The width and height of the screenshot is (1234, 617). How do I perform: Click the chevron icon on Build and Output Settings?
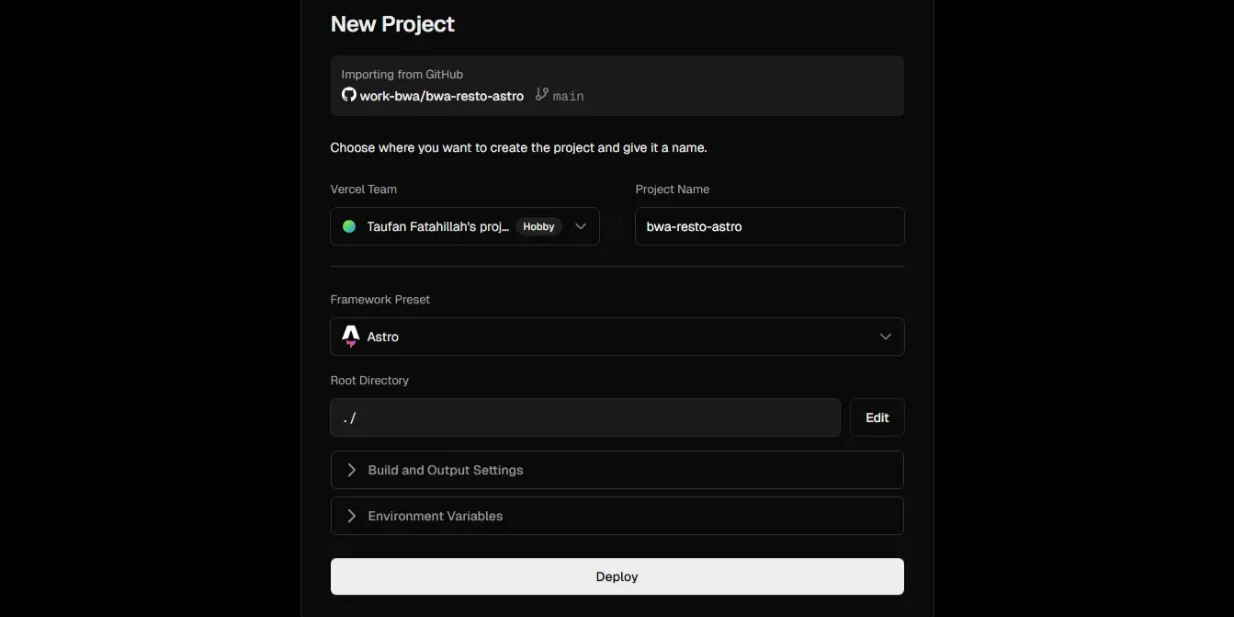click(351, 469)
